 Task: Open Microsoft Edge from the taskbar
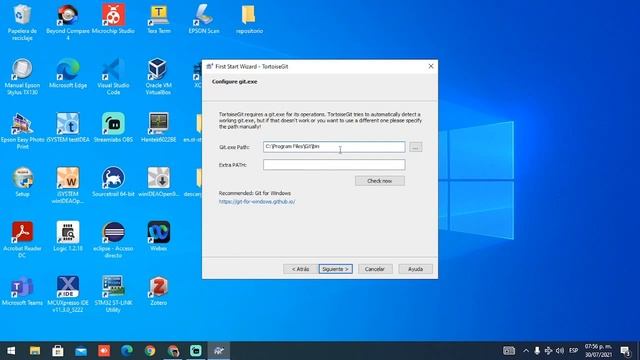point(127,351)
